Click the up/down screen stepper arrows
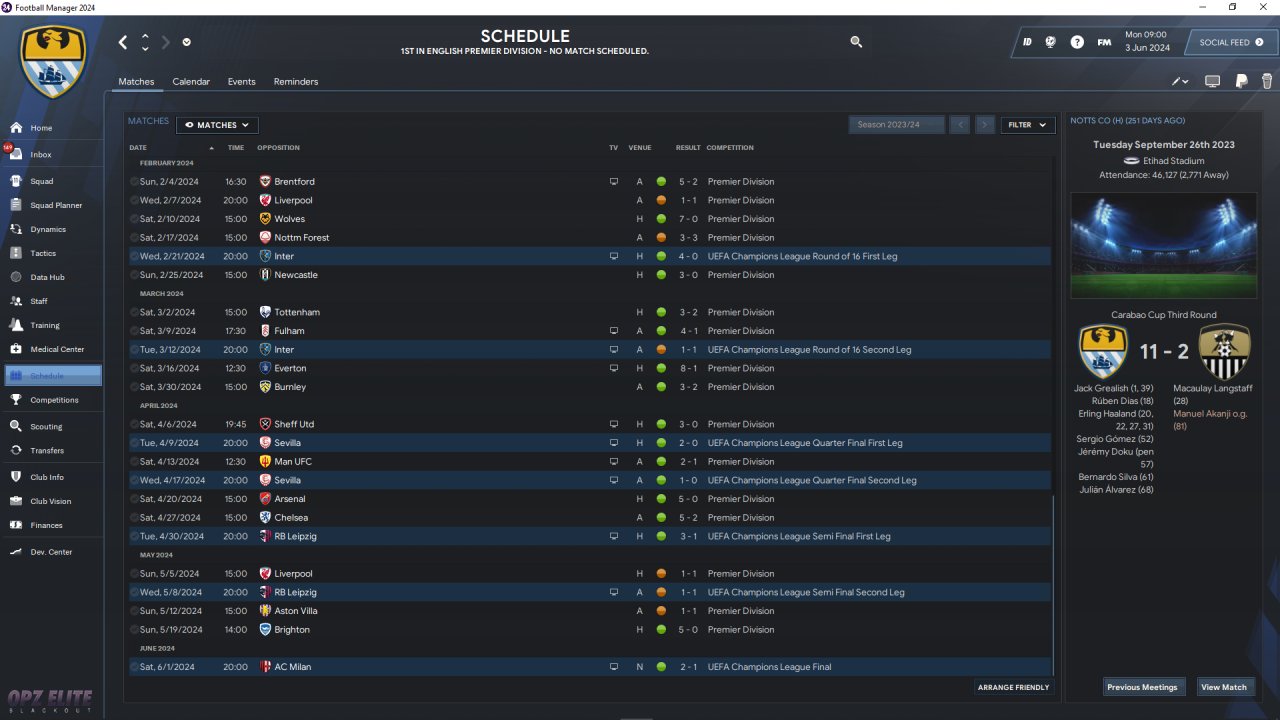The width and height of the screenshot is (1280, 720). coord(145,42)
